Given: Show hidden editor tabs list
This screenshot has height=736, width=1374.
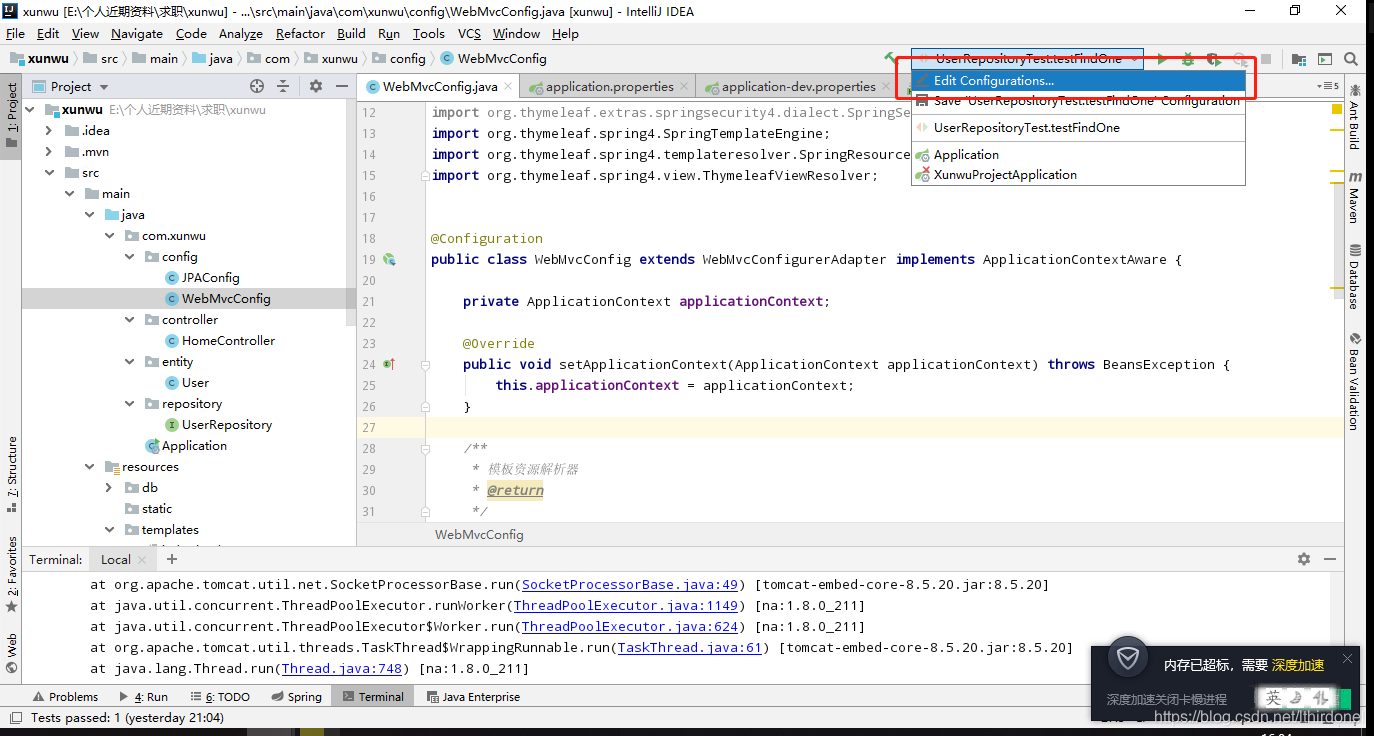Looking at the screenshot, I should 1330,86.
